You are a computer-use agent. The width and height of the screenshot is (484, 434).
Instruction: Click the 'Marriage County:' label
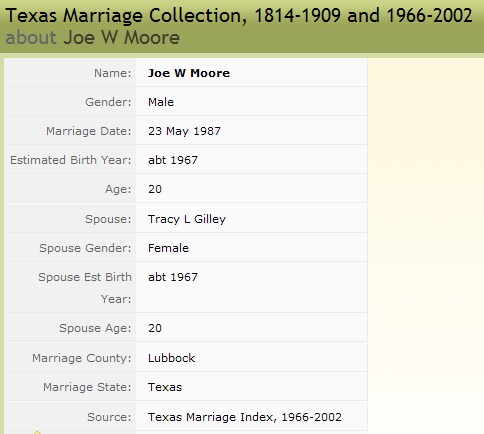point(82,358)
